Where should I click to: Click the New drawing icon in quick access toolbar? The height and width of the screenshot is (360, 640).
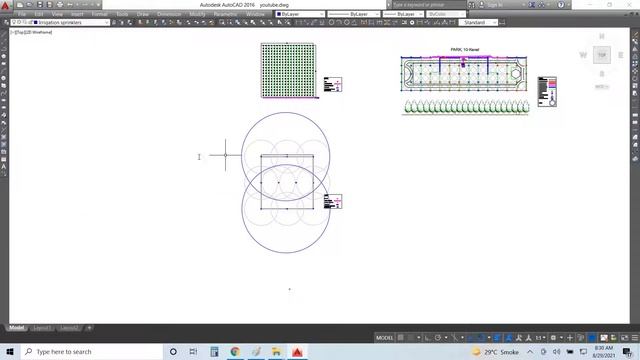click(x=20, y=5)
